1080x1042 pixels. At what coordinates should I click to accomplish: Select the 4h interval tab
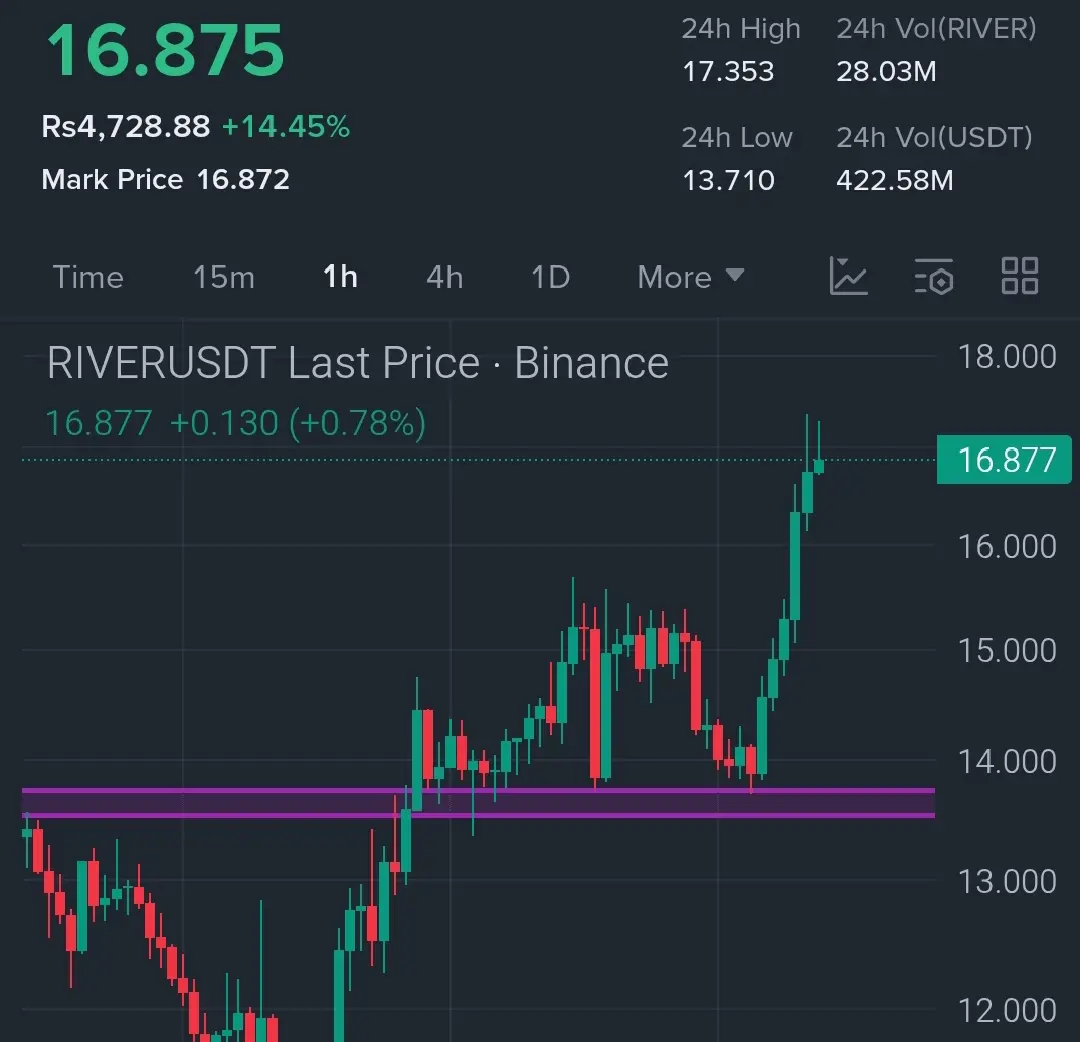pos(444,278)
